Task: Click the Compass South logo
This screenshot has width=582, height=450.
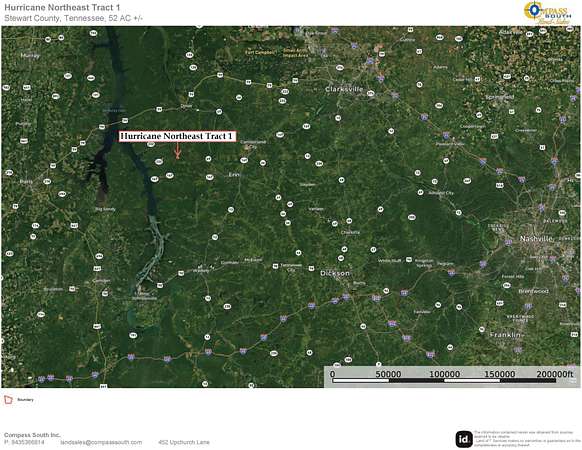Action: 548,13
